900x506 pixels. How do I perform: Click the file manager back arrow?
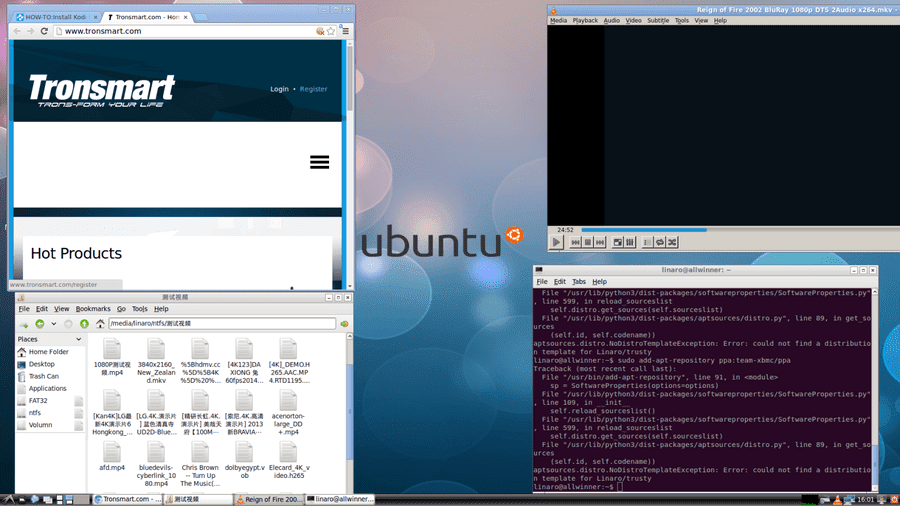[x=40, y=324]
